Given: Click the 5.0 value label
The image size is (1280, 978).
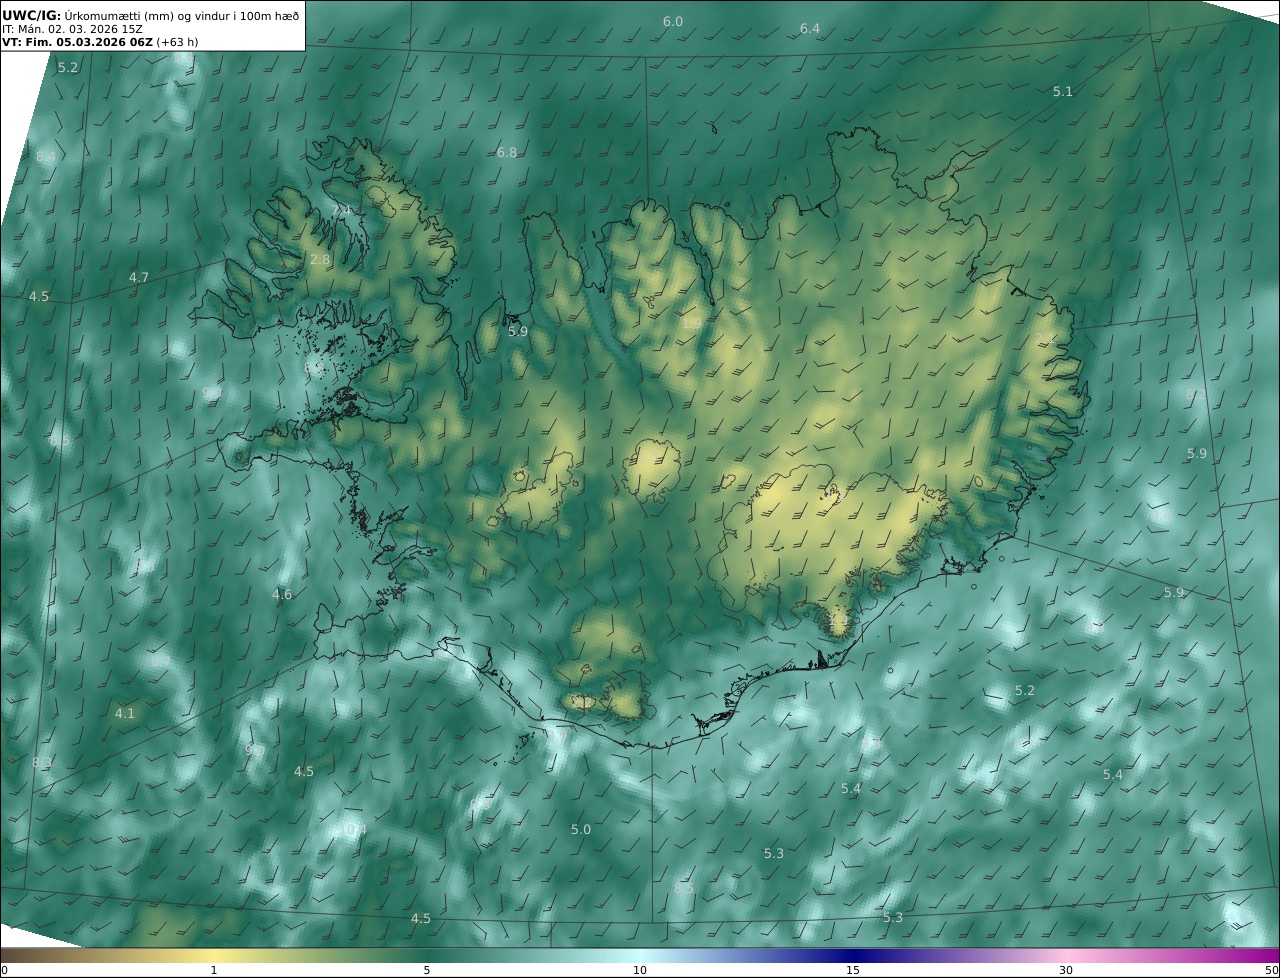Looking at the screenshot, I should click(x=581, y=830).
